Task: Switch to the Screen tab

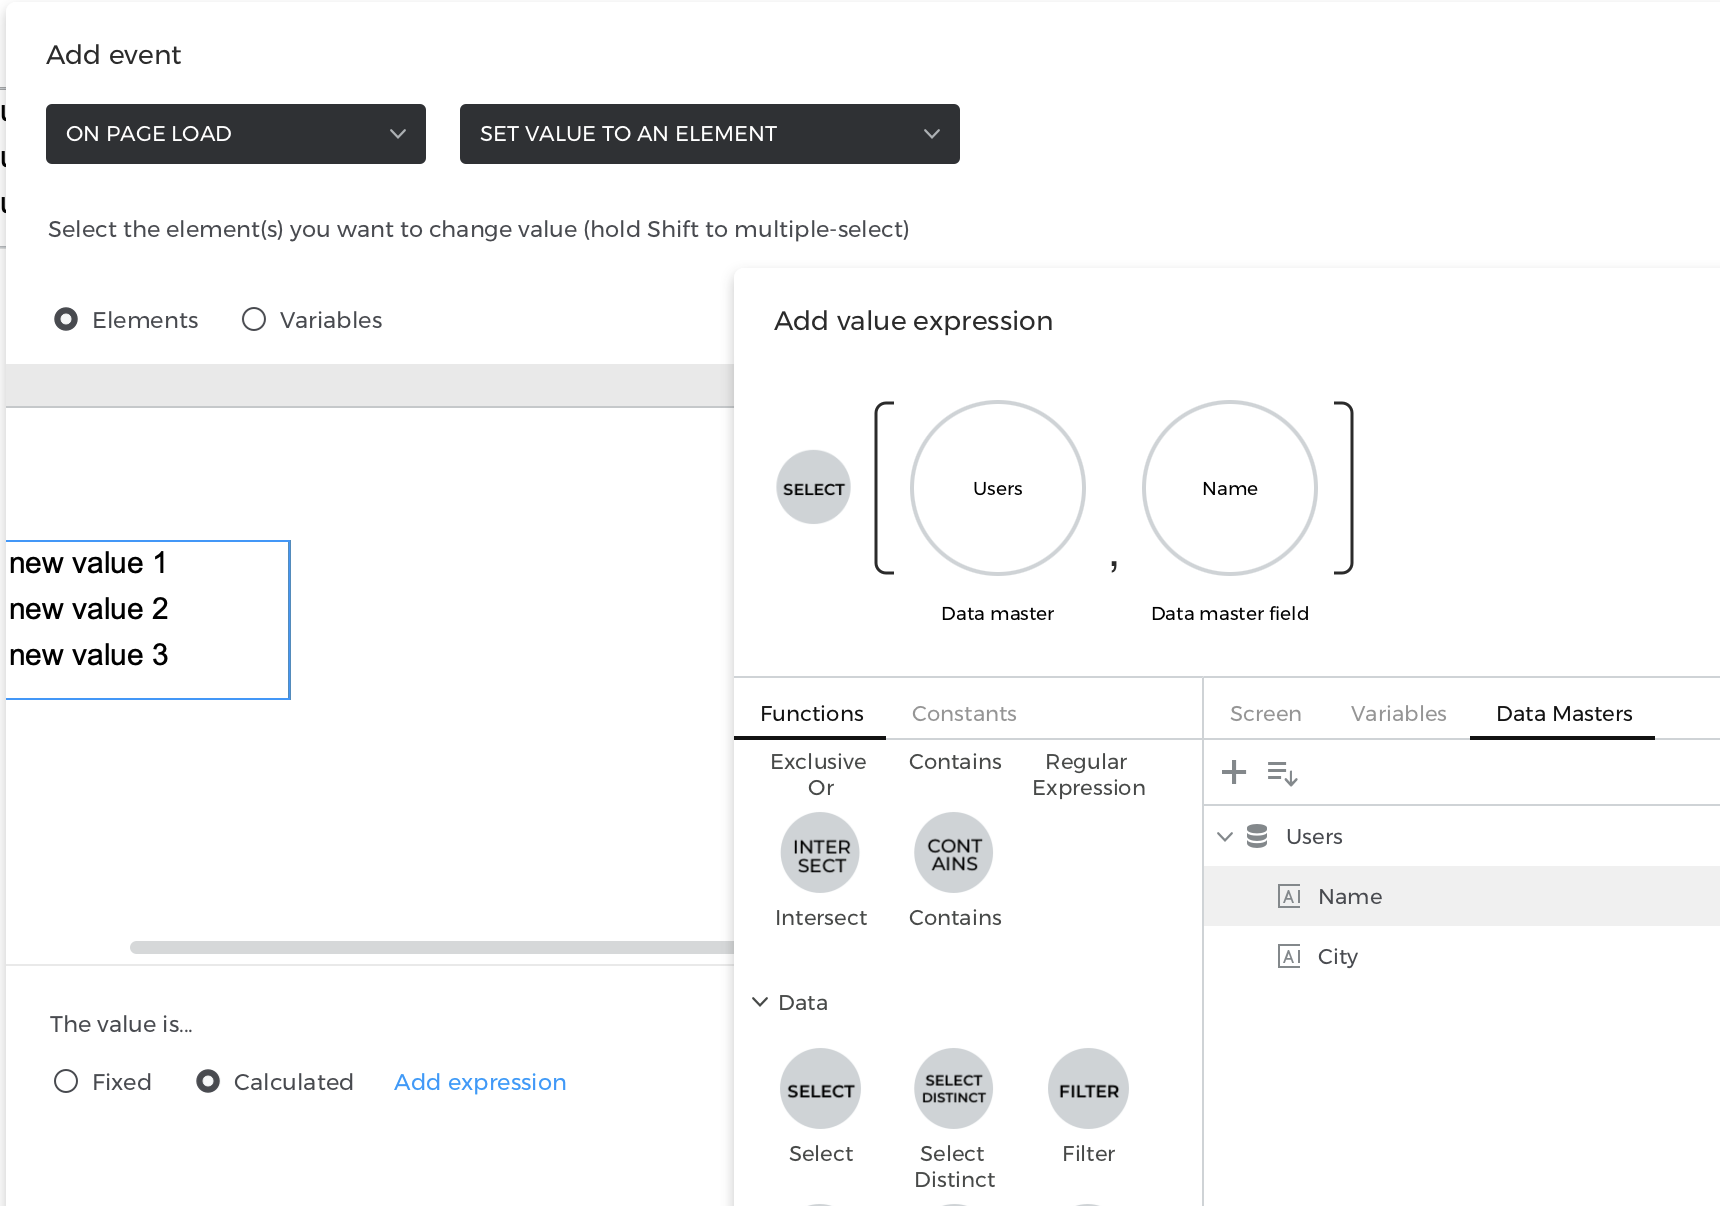Action: 1265,713
